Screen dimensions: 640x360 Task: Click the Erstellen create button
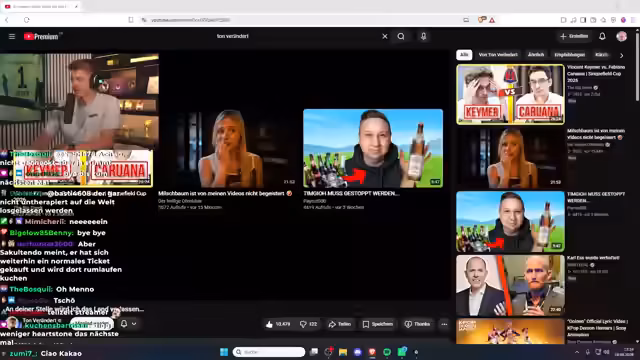pos(574,36)
